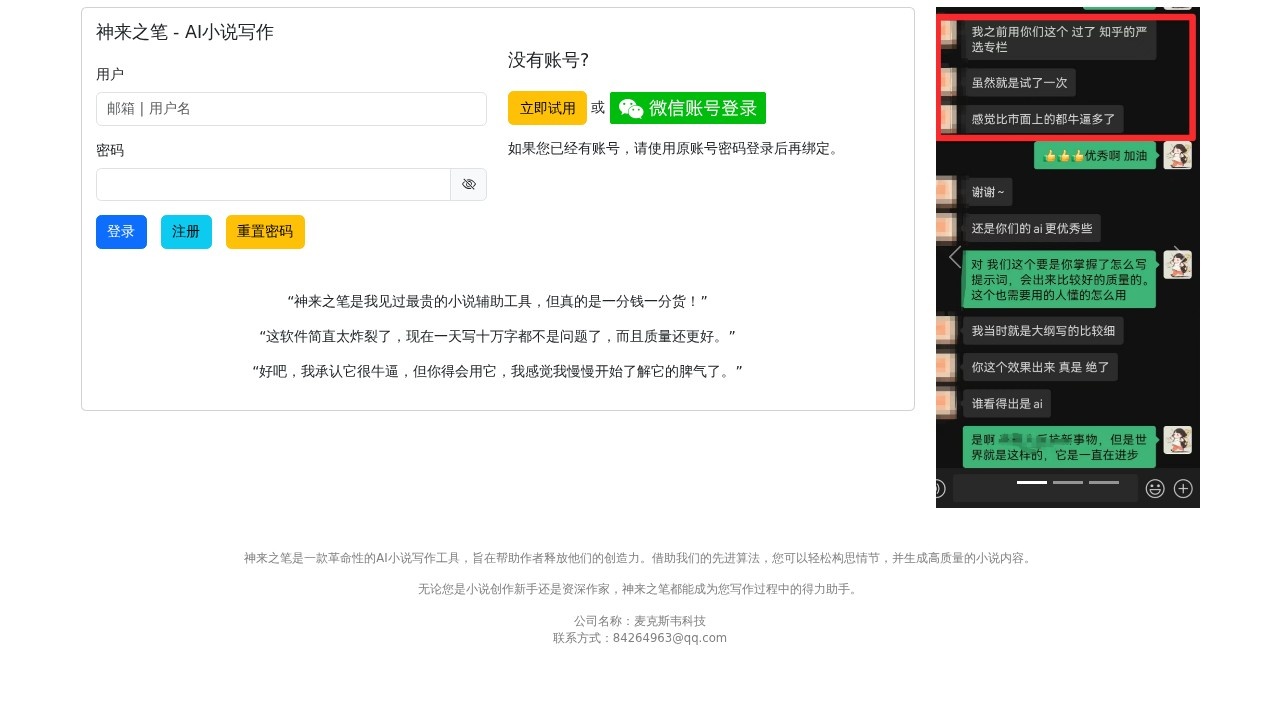Image resolution: width=1280 pixels, height=720 pixels.
Task: Go to next carousel slide arrow
Action: pyautogui.click(x=1180, y=257)
